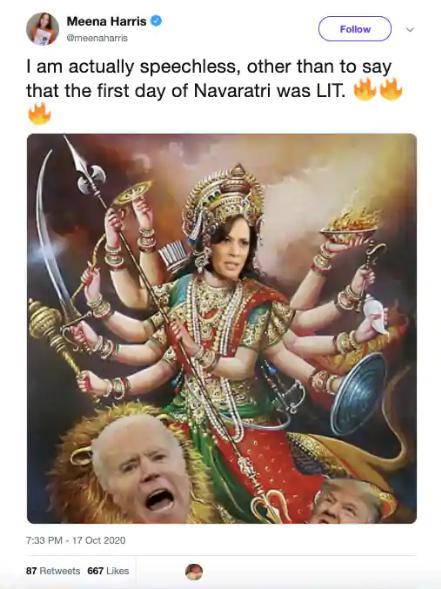Open the tweet author's round profile photo
Screen dimensions: 441x589
pos(42,29)
